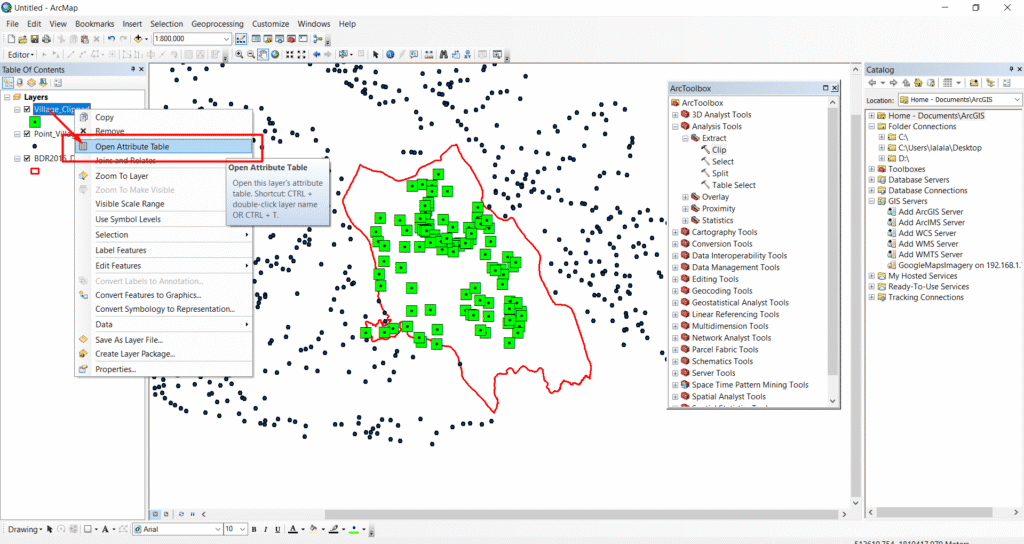Save the map with the floppy icon
The height and width of the screenshot is (544, 1024).
coord(35,39)
